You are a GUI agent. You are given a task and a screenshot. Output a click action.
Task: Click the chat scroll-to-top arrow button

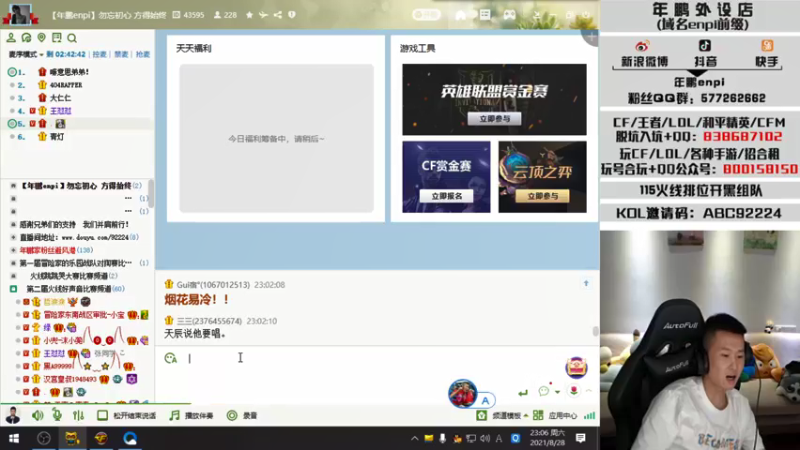[x=586, y=283]
